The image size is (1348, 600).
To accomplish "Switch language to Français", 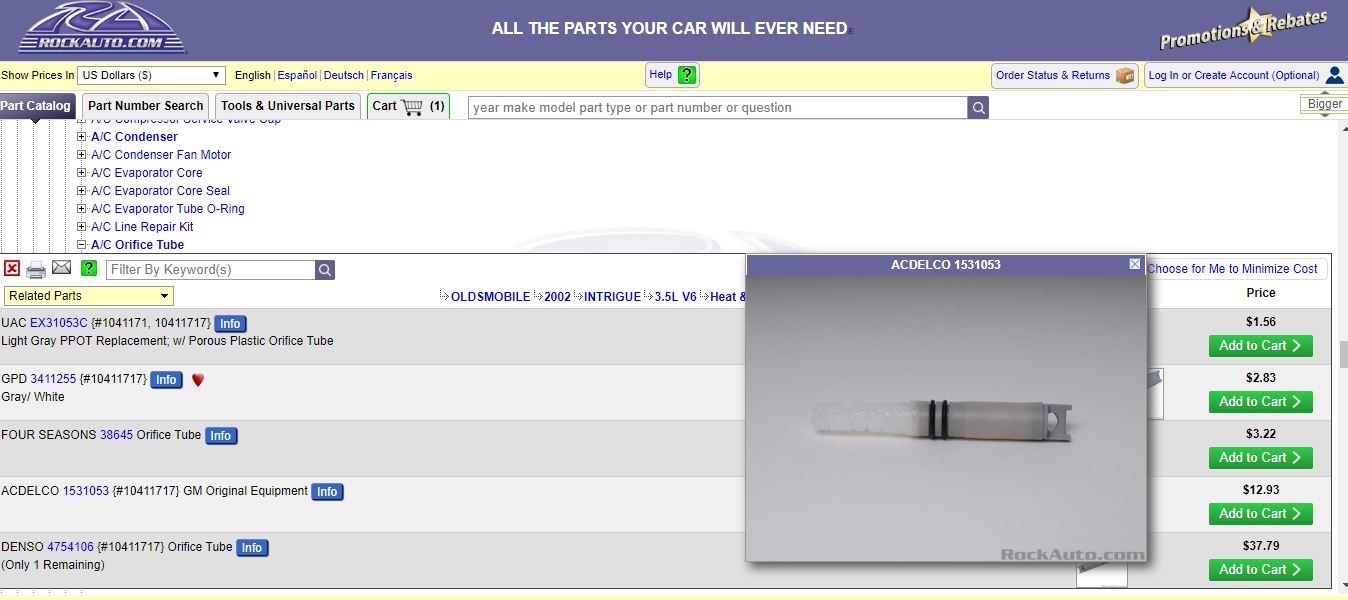I will pos(391,75).
